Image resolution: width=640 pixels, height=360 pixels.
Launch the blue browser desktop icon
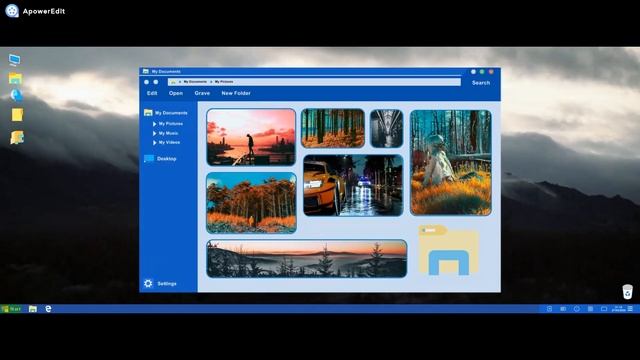coord(16,95)
